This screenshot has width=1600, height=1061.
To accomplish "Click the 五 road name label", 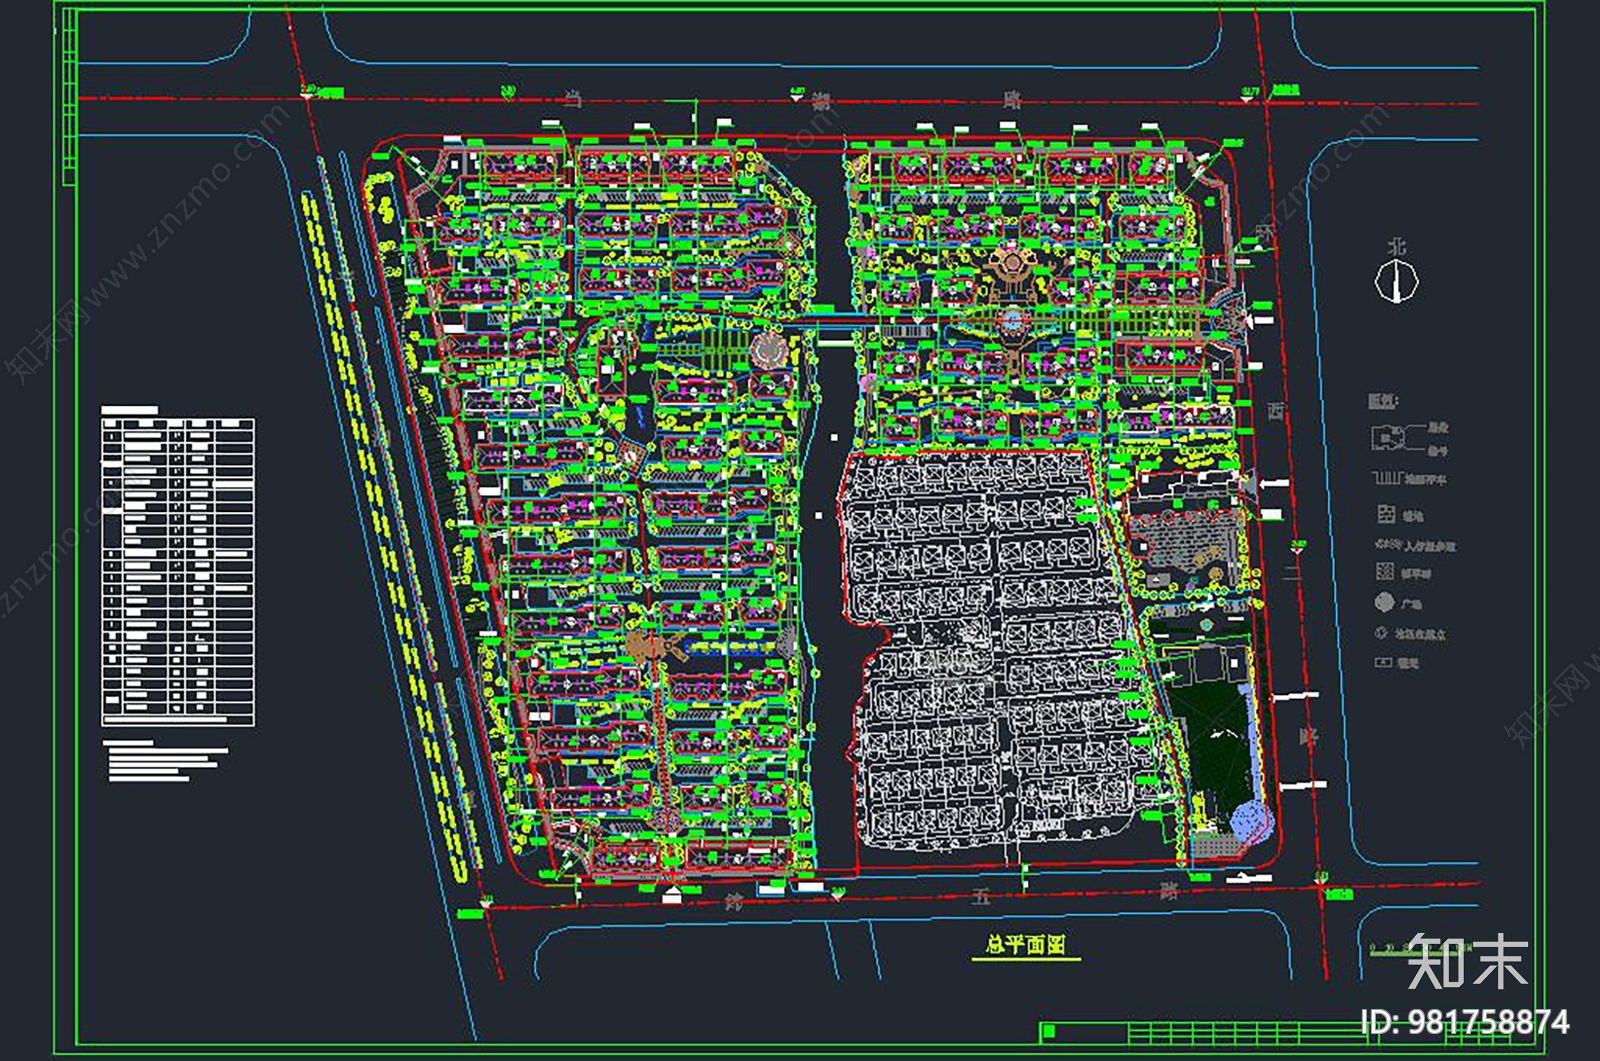I will pos(981,897).
